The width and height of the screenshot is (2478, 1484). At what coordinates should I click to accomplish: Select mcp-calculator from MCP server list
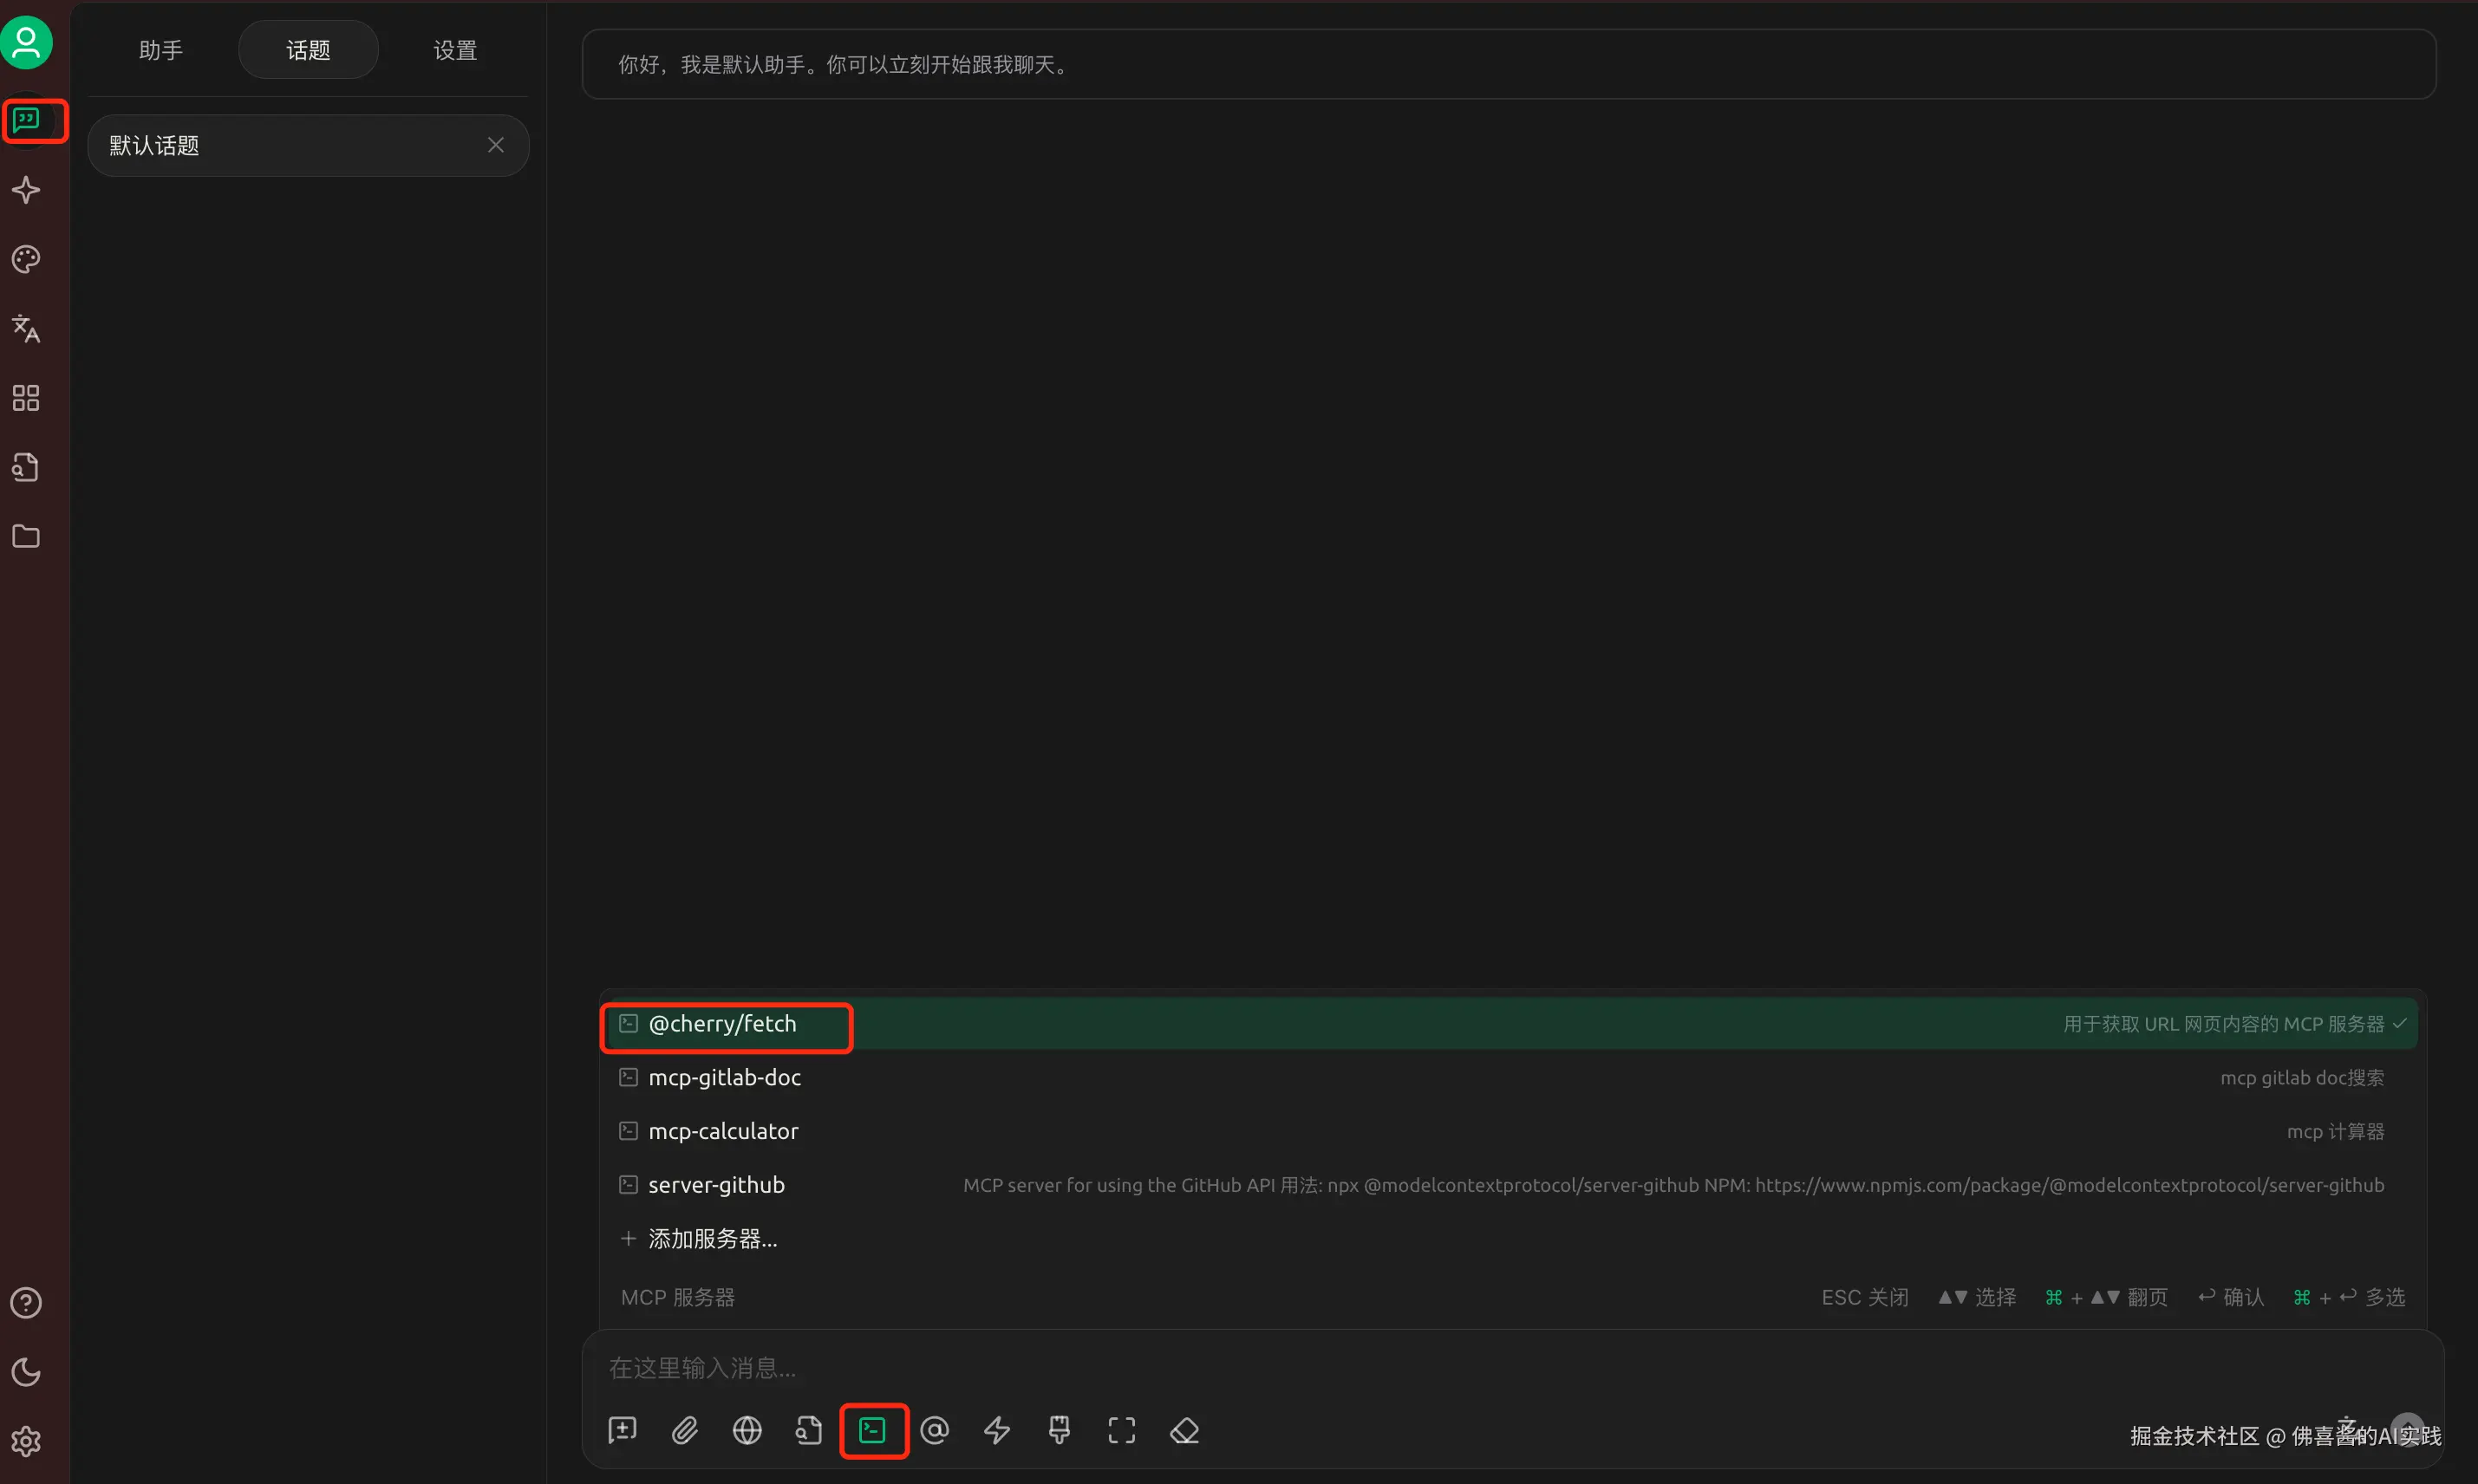click(x=723, y=1131)
